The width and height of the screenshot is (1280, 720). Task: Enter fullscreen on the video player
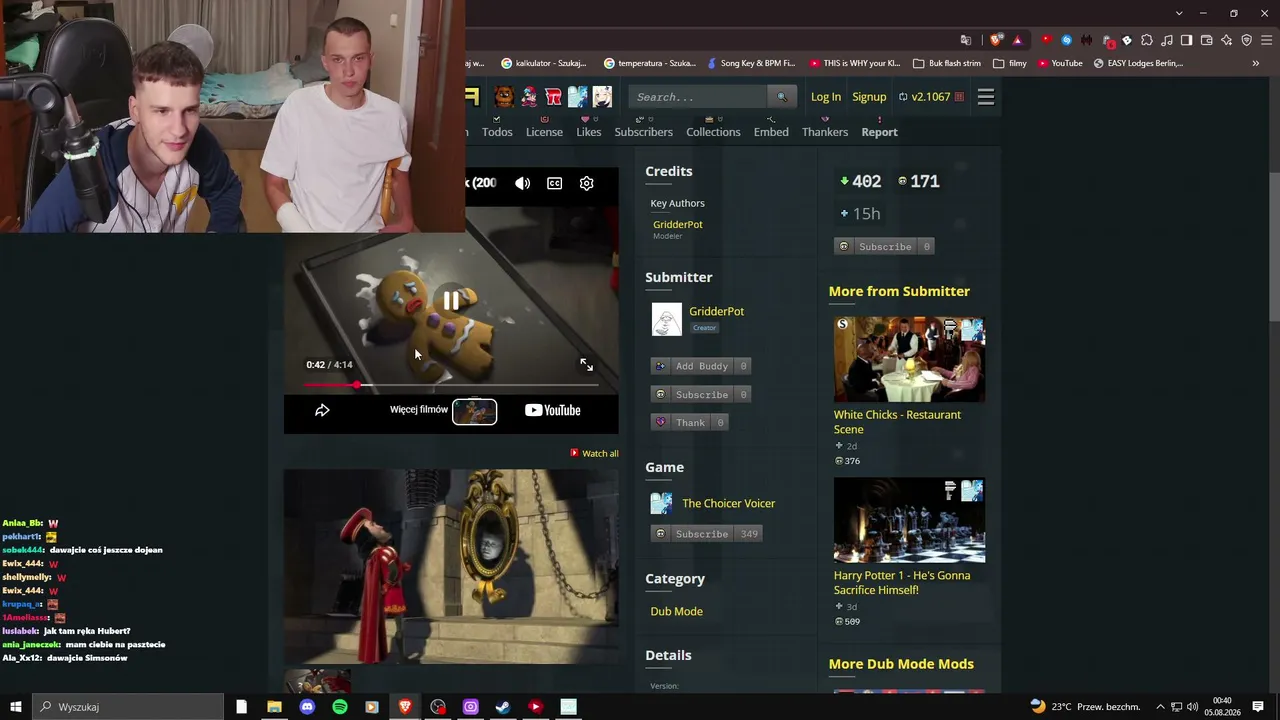point(587,365)
